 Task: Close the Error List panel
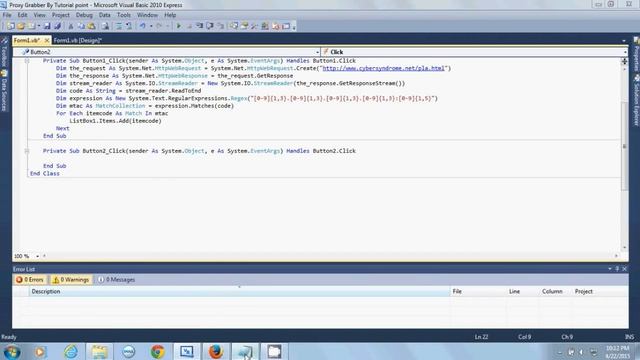click(624, 269)
